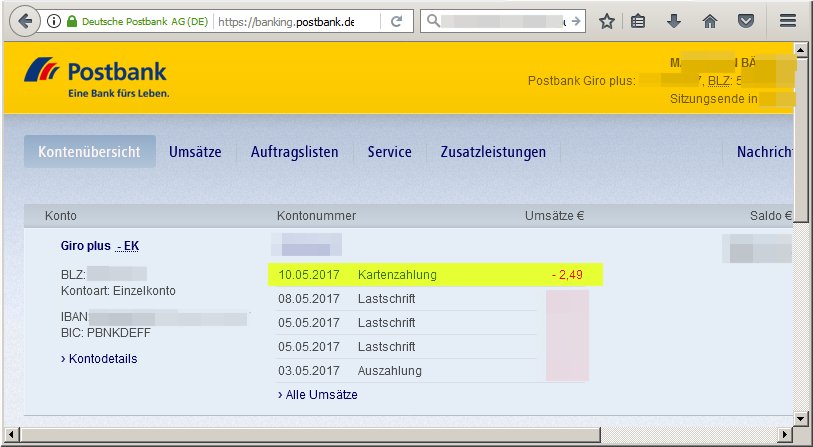Image resolution: width=813 pixels, height=447 pixels.
Task: Open Zusatzleistungen navigation item
Action: pos(493,152)
